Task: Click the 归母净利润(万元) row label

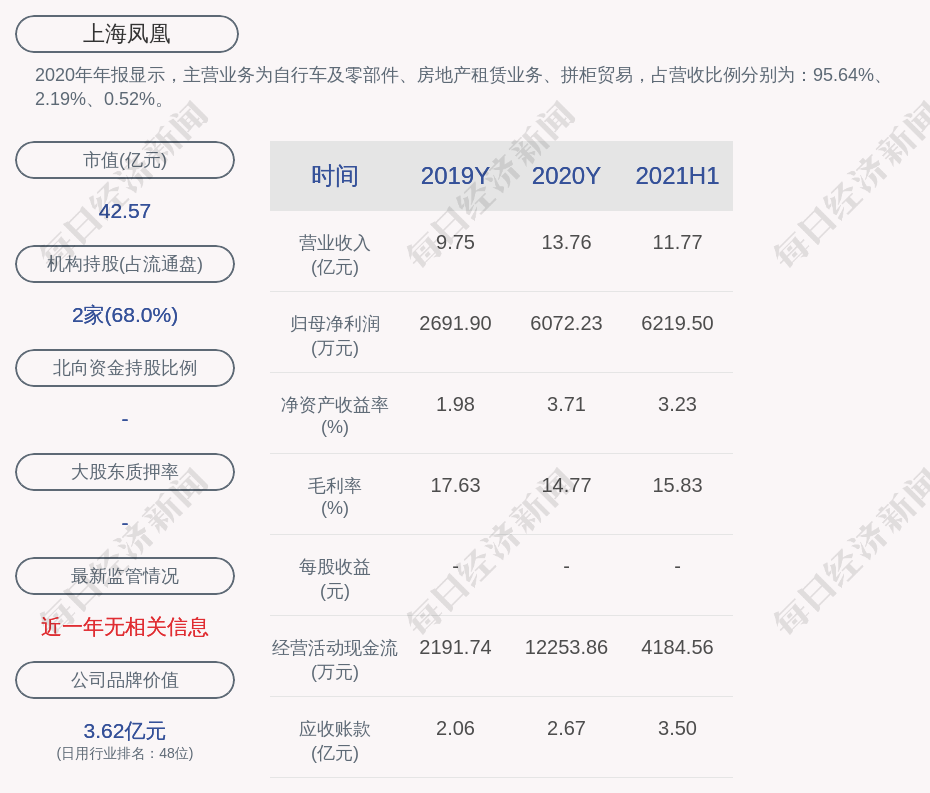Action: (335, 336)
